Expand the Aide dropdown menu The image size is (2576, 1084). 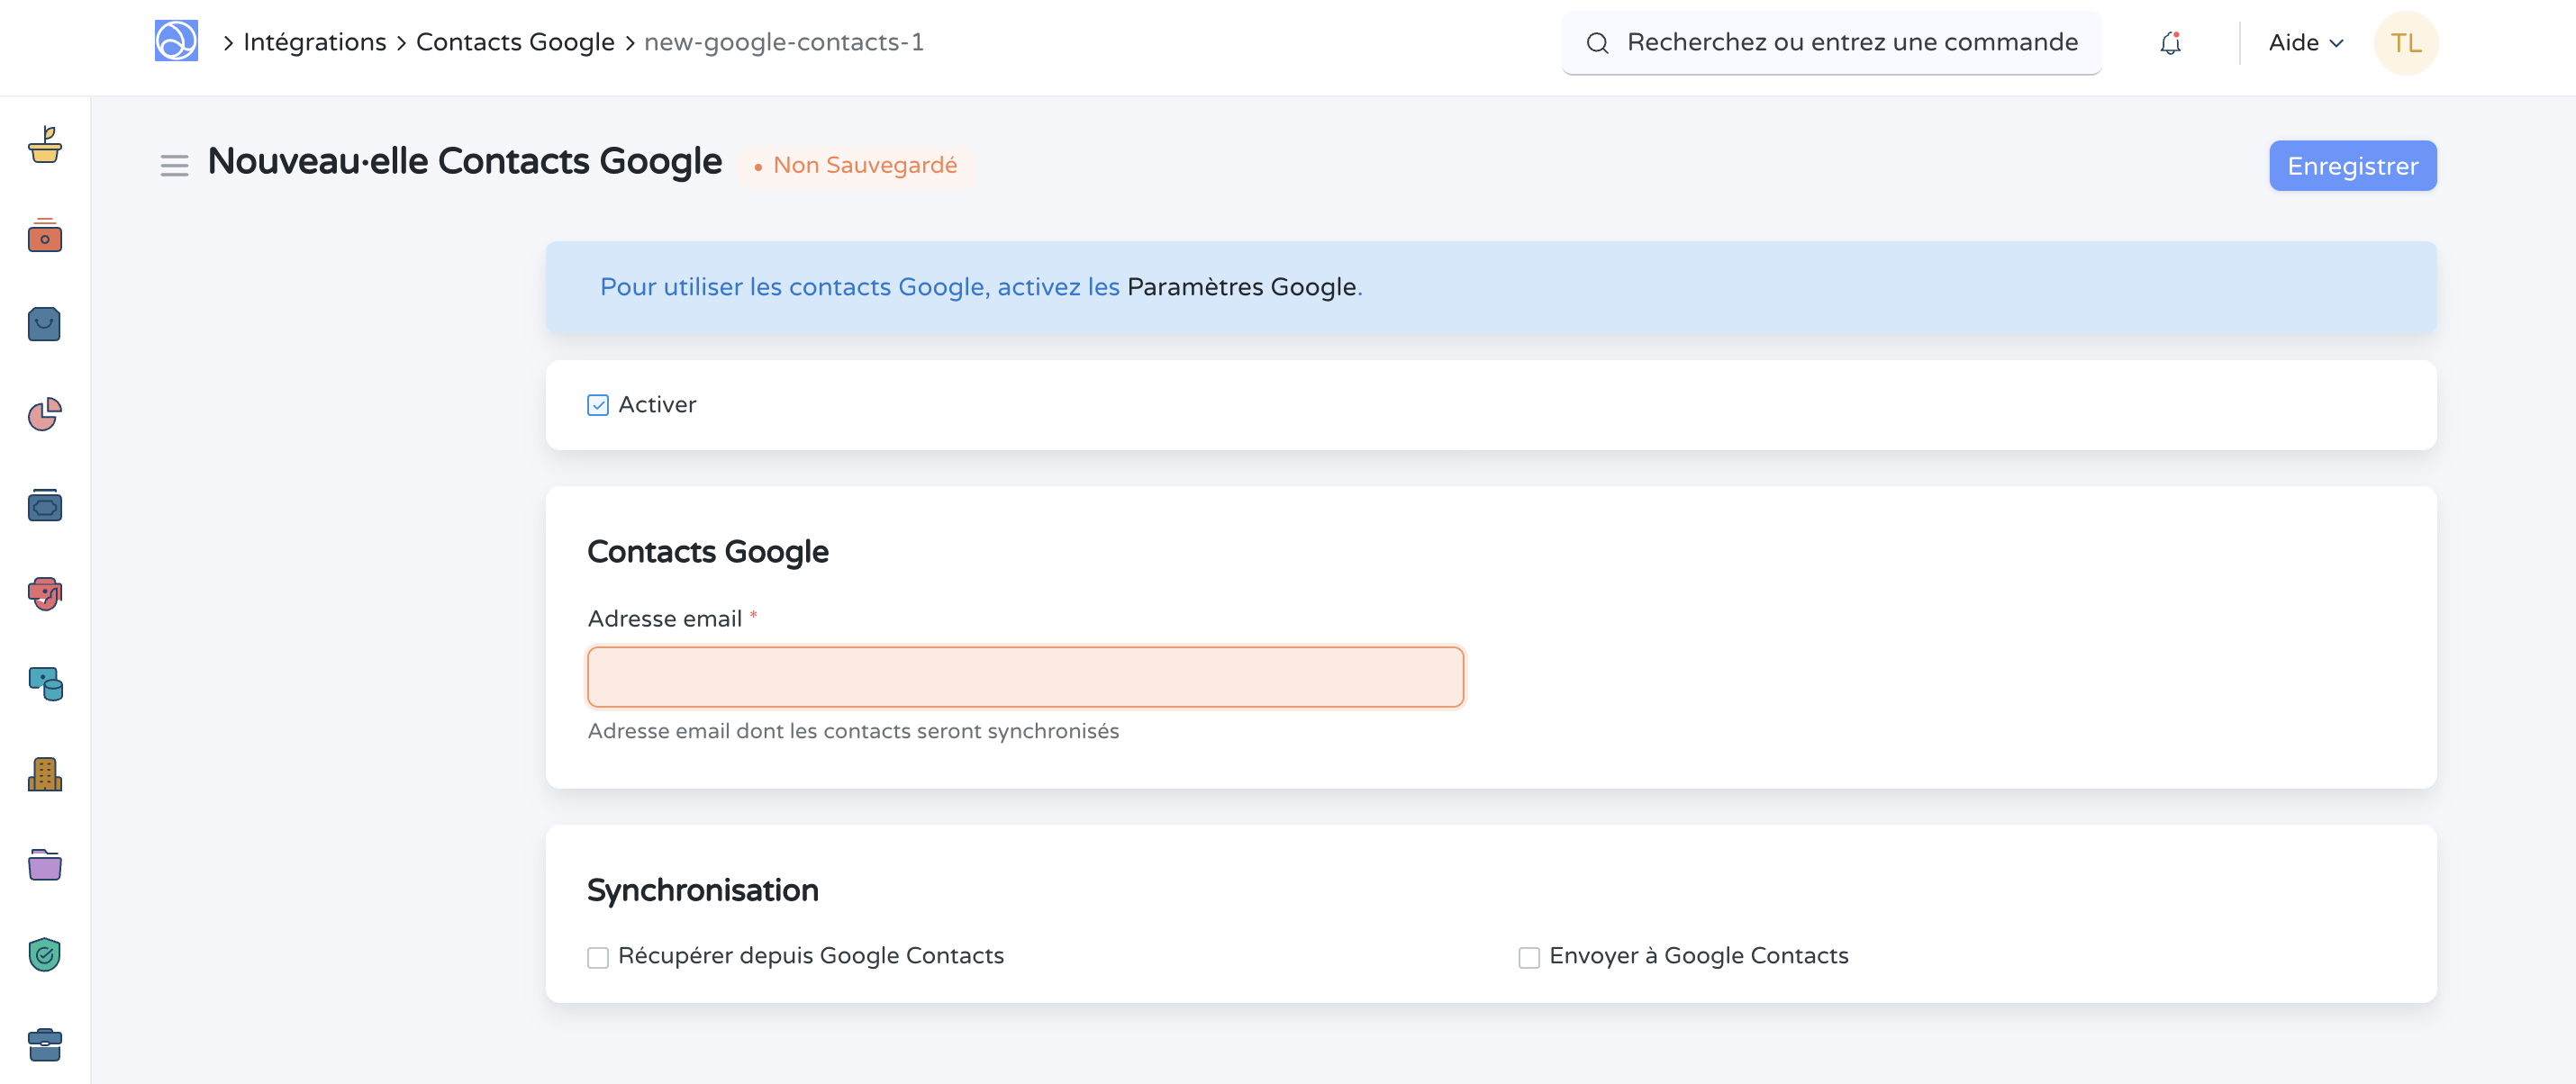pos(2304,42)
